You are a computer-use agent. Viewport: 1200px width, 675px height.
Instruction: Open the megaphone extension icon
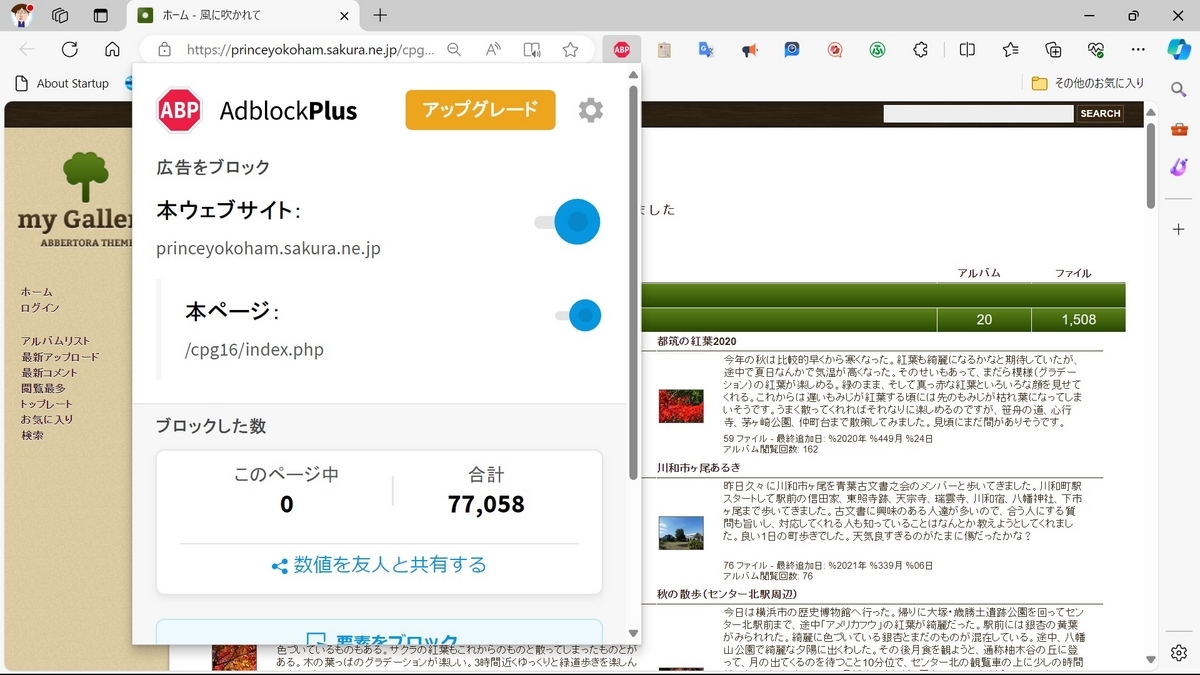tap(749, 49)
